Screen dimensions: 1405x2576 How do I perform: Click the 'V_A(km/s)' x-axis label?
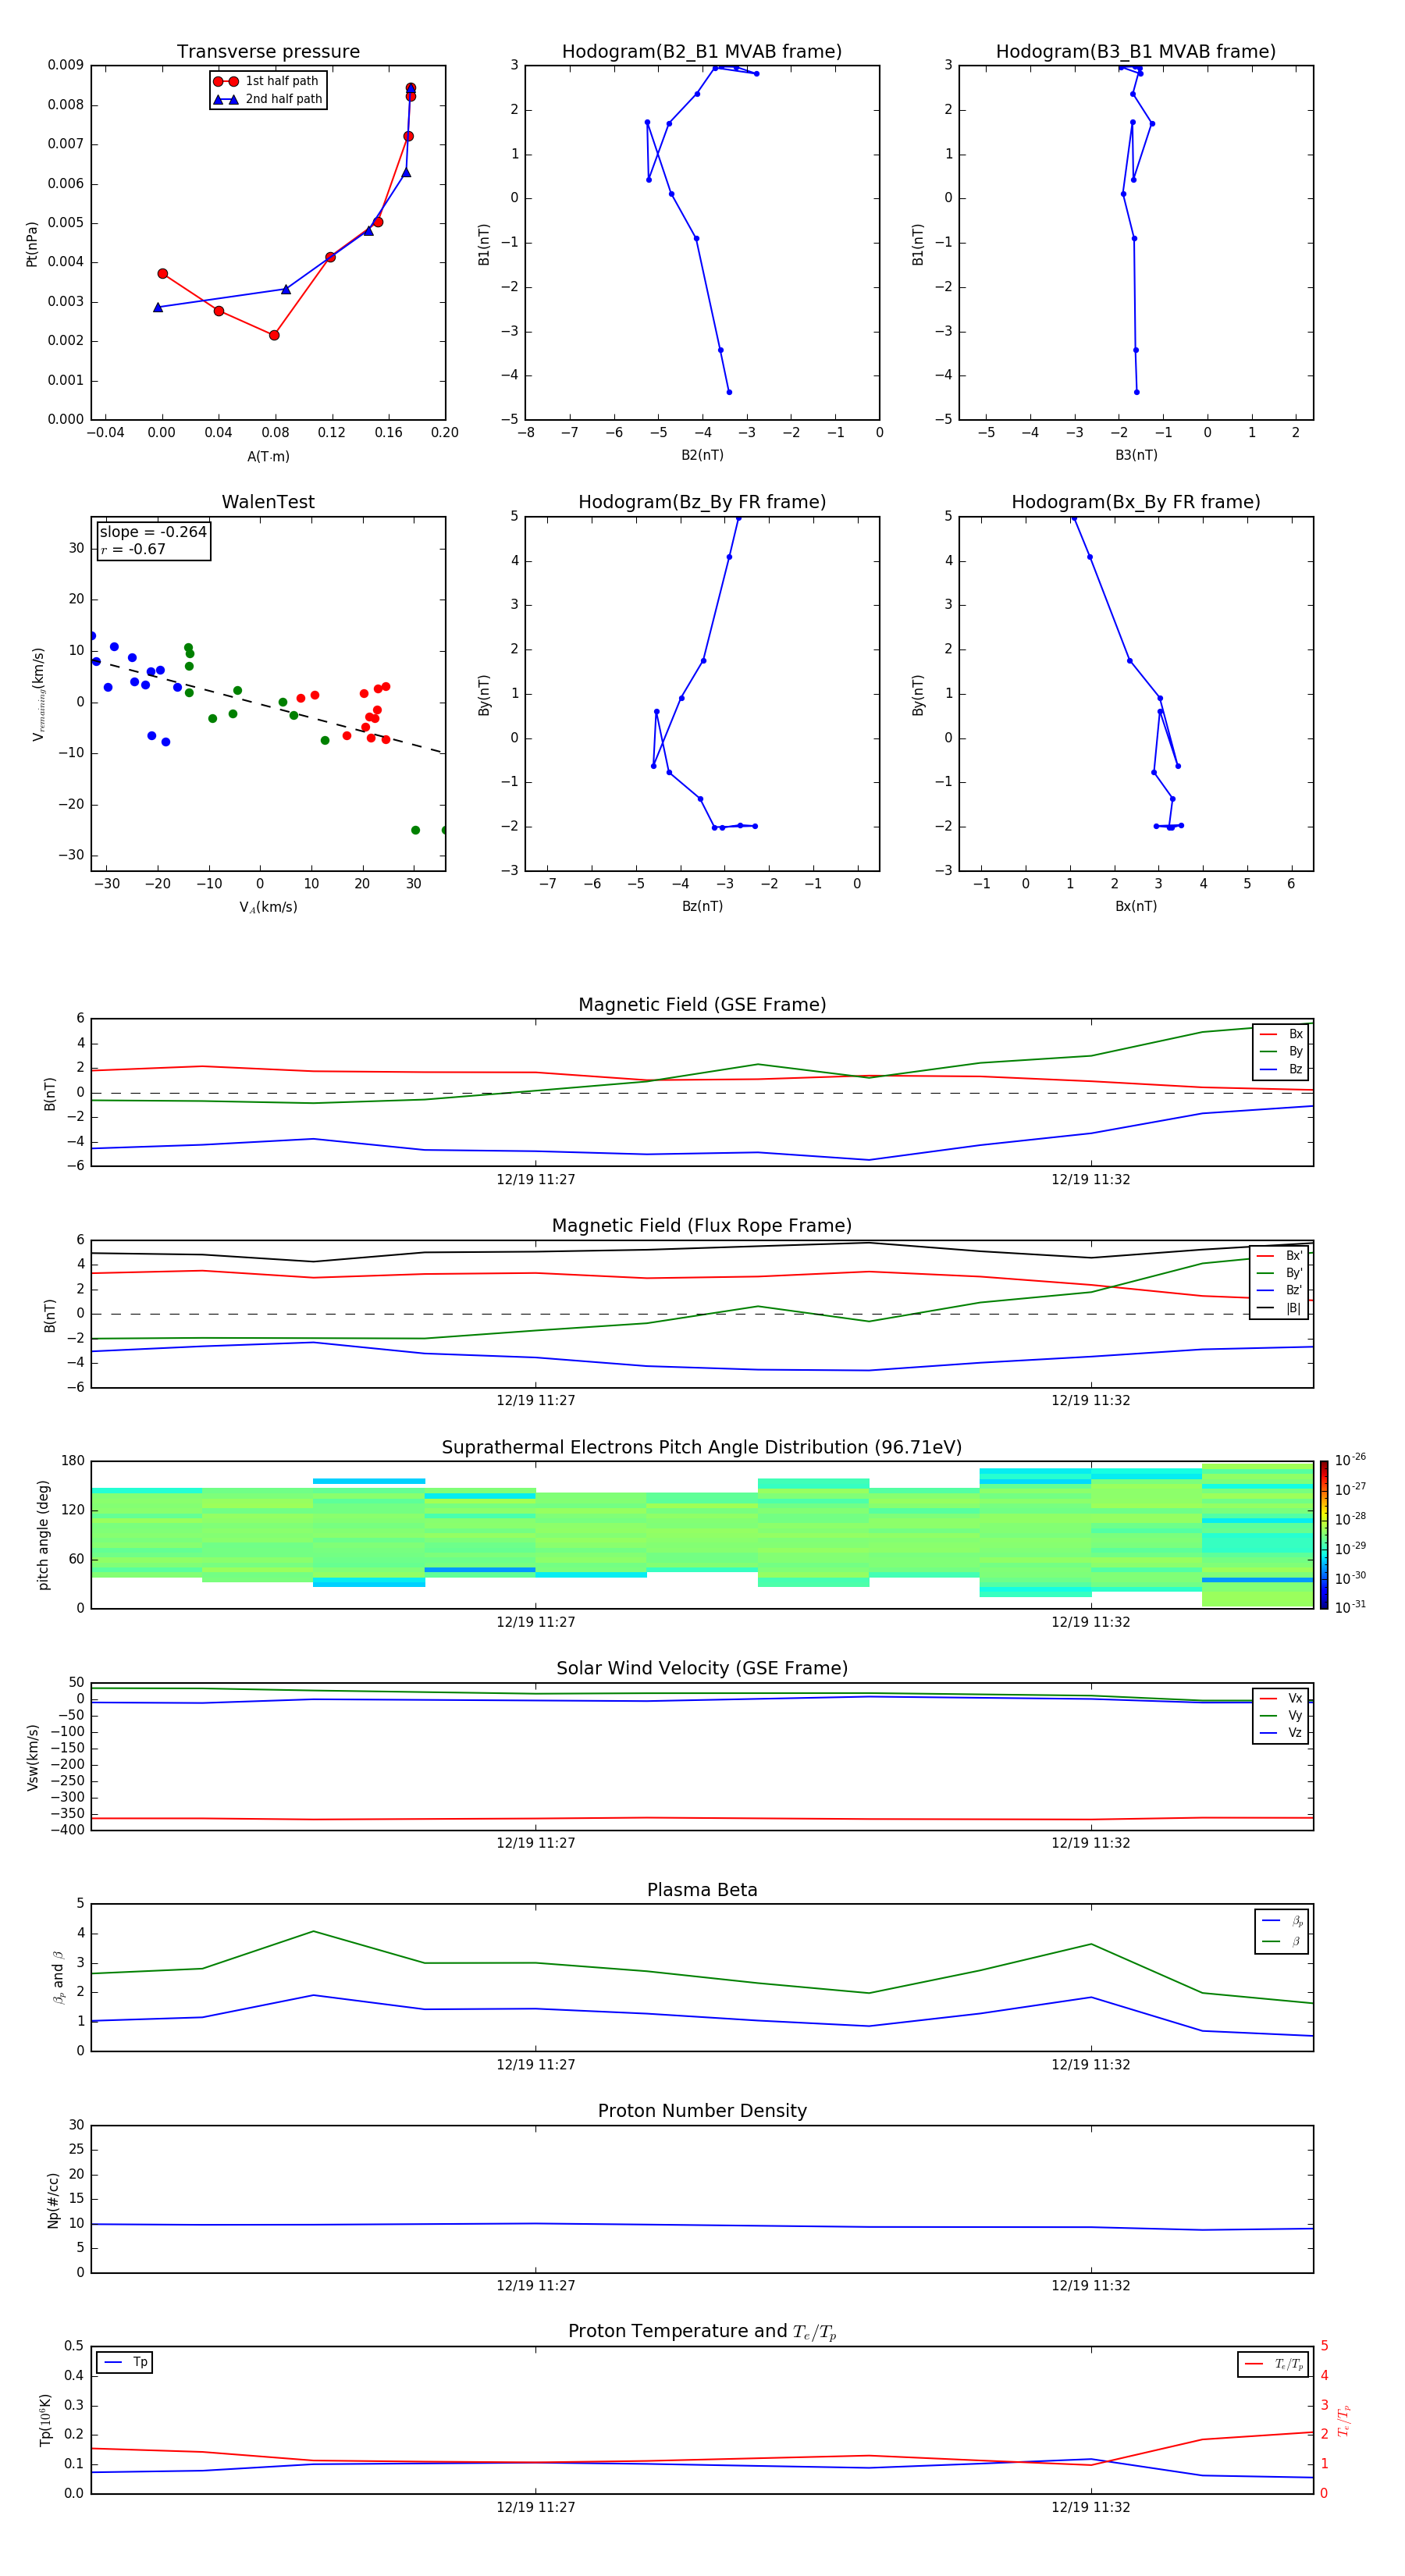(268, 907)
